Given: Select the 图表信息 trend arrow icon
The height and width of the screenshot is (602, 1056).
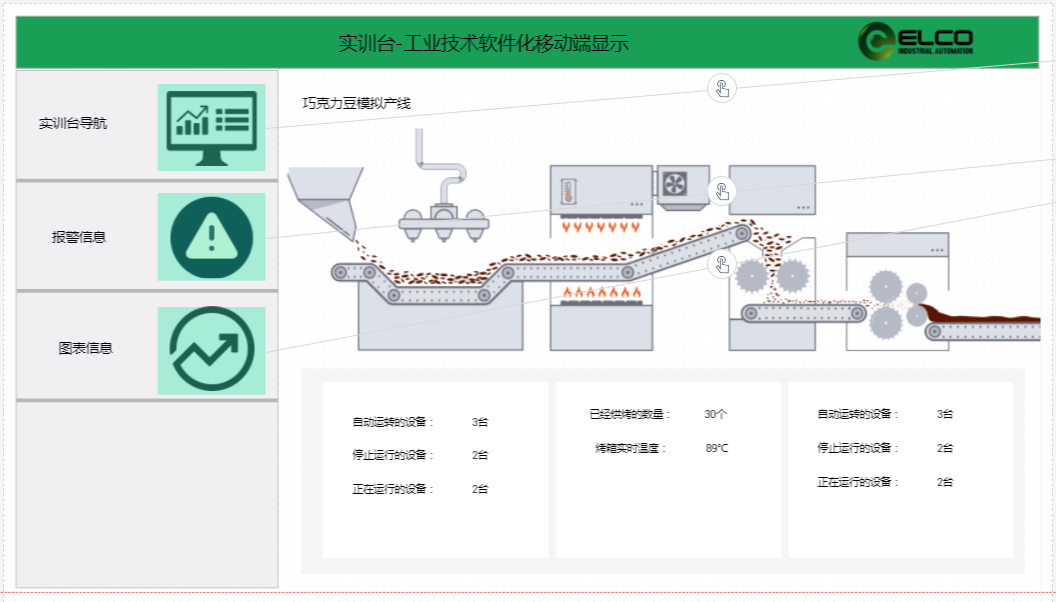Looking at the screenshot, I should coord(211,350).
